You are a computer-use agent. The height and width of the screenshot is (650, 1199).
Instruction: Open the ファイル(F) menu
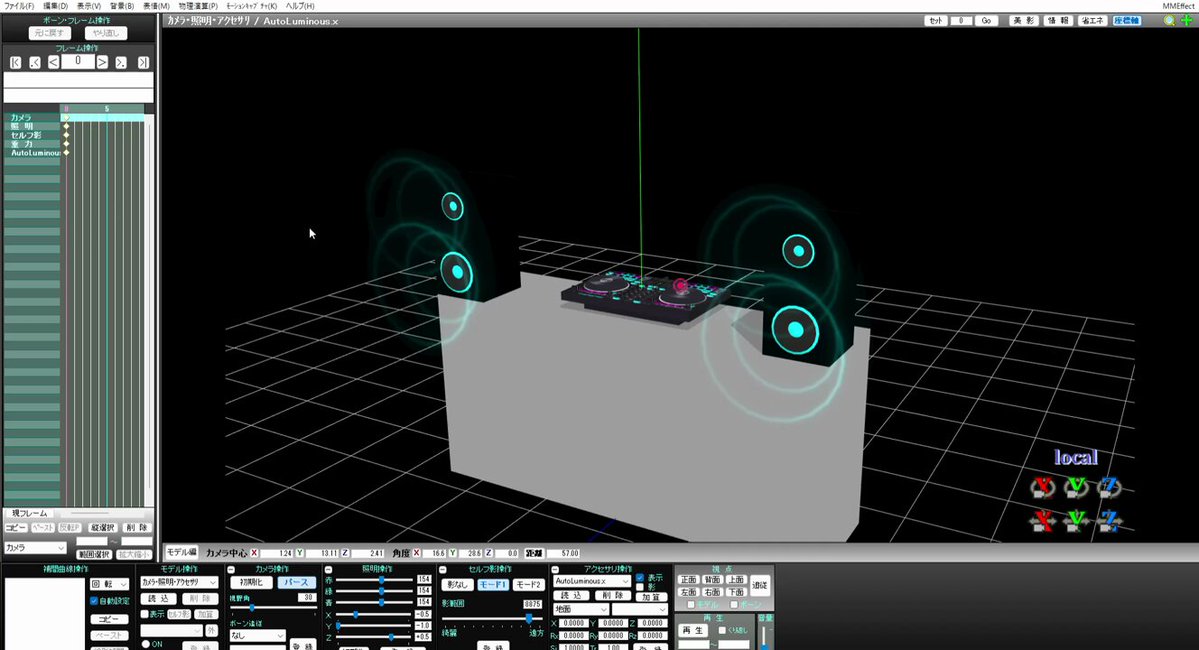click(19, 5)
